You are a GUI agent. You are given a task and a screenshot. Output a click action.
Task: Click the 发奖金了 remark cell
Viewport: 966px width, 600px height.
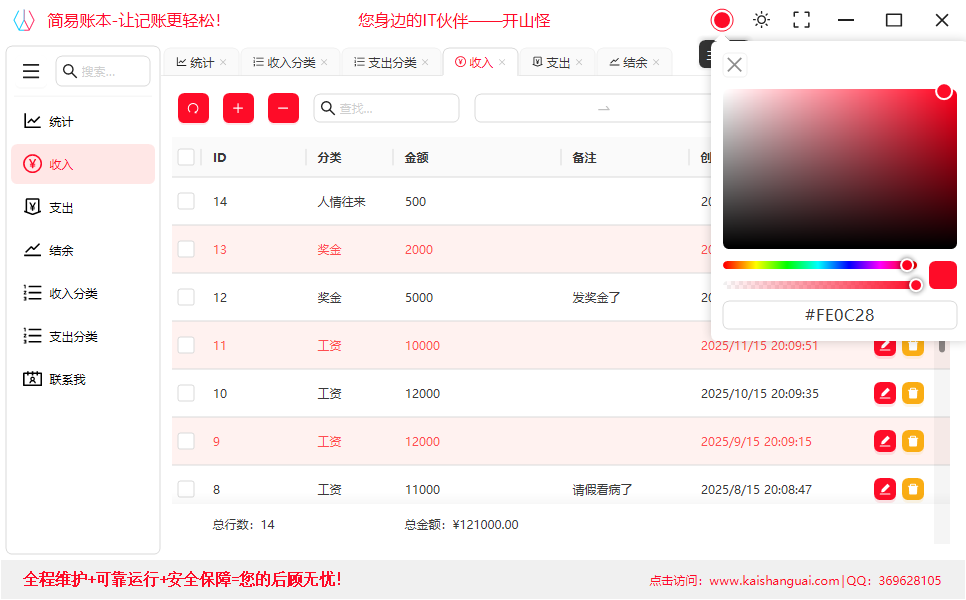click(x=596, y=298)
